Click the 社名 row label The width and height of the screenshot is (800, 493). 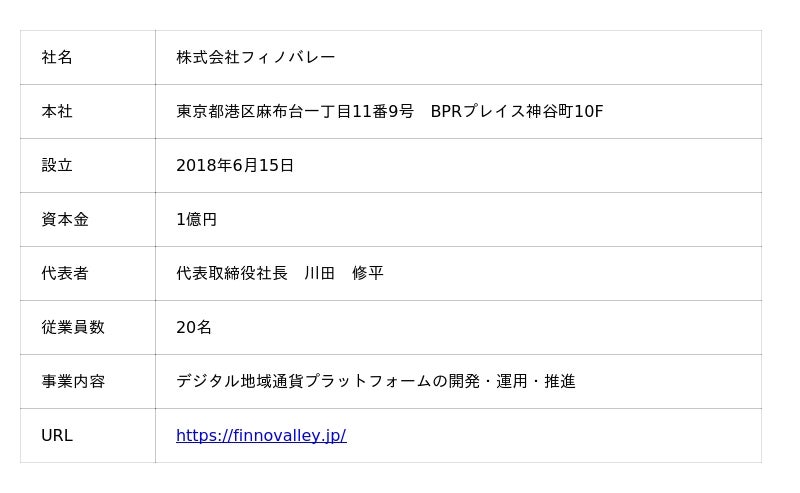click(x=57, y=57)
